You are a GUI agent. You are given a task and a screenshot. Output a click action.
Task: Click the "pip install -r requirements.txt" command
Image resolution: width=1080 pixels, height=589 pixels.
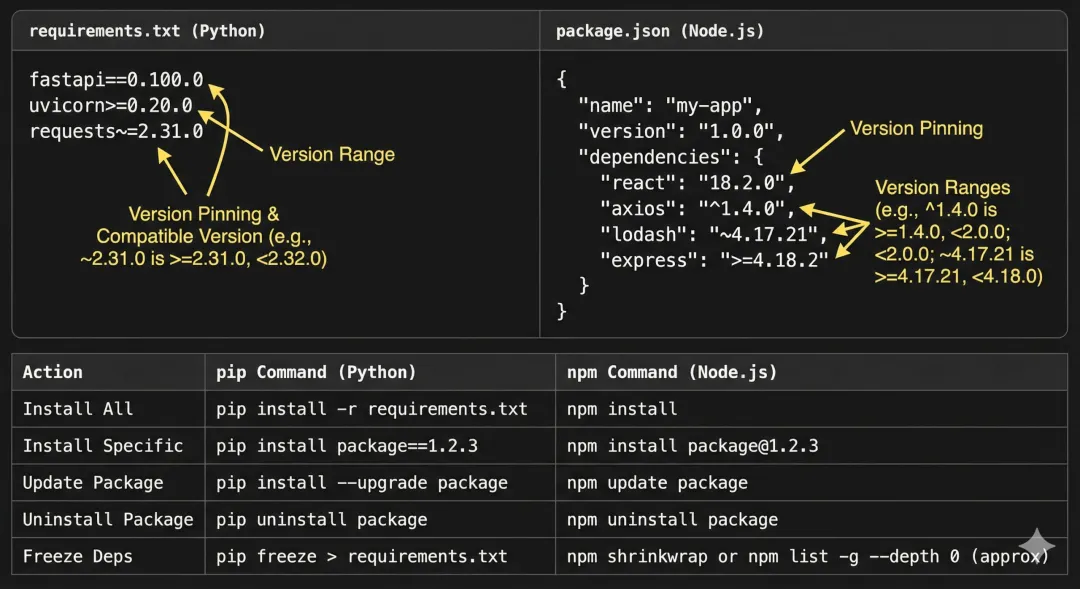(372, 409)
